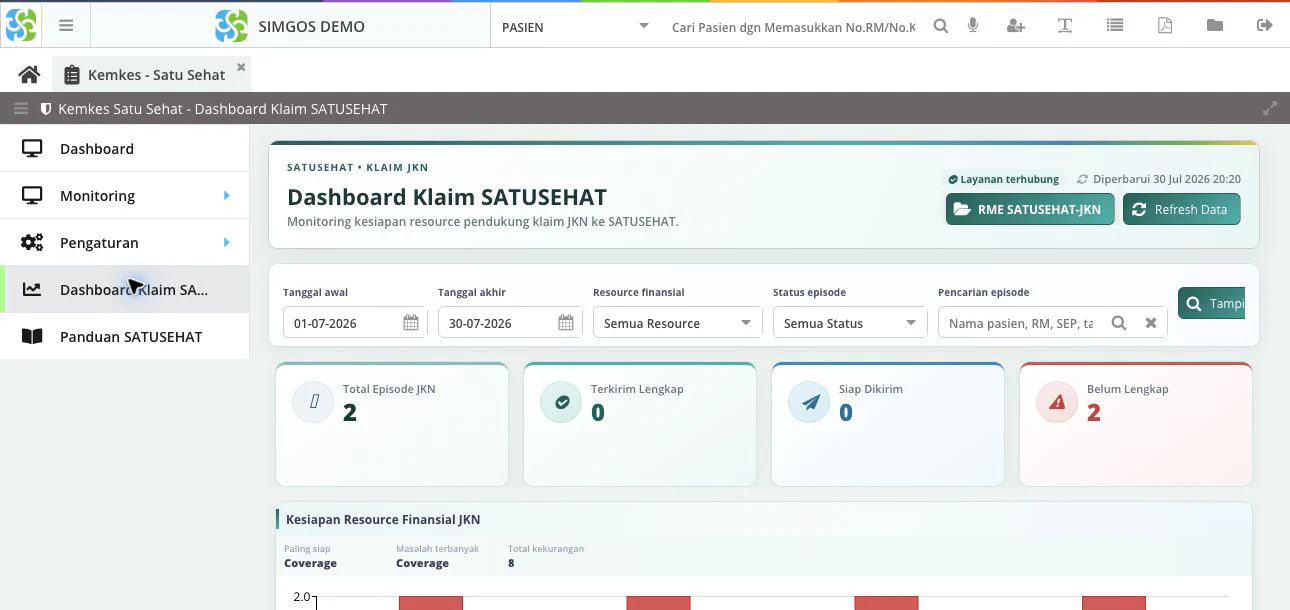1290x610 pixels.
Task: Click the Refresh Data button
Action: click(x=1182, y=210)
